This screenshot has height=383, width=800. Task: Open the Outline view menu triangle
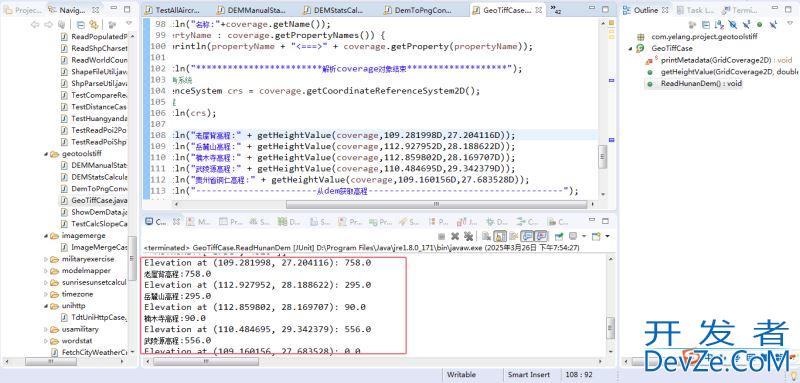[x=790, y=24]
